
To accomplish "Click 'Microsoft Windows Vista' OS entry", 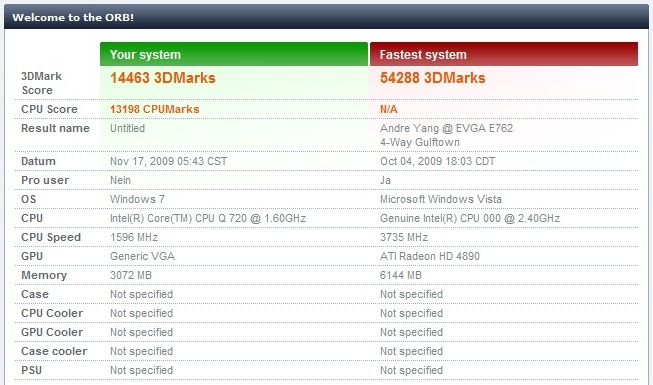I will tap(441, 199).
